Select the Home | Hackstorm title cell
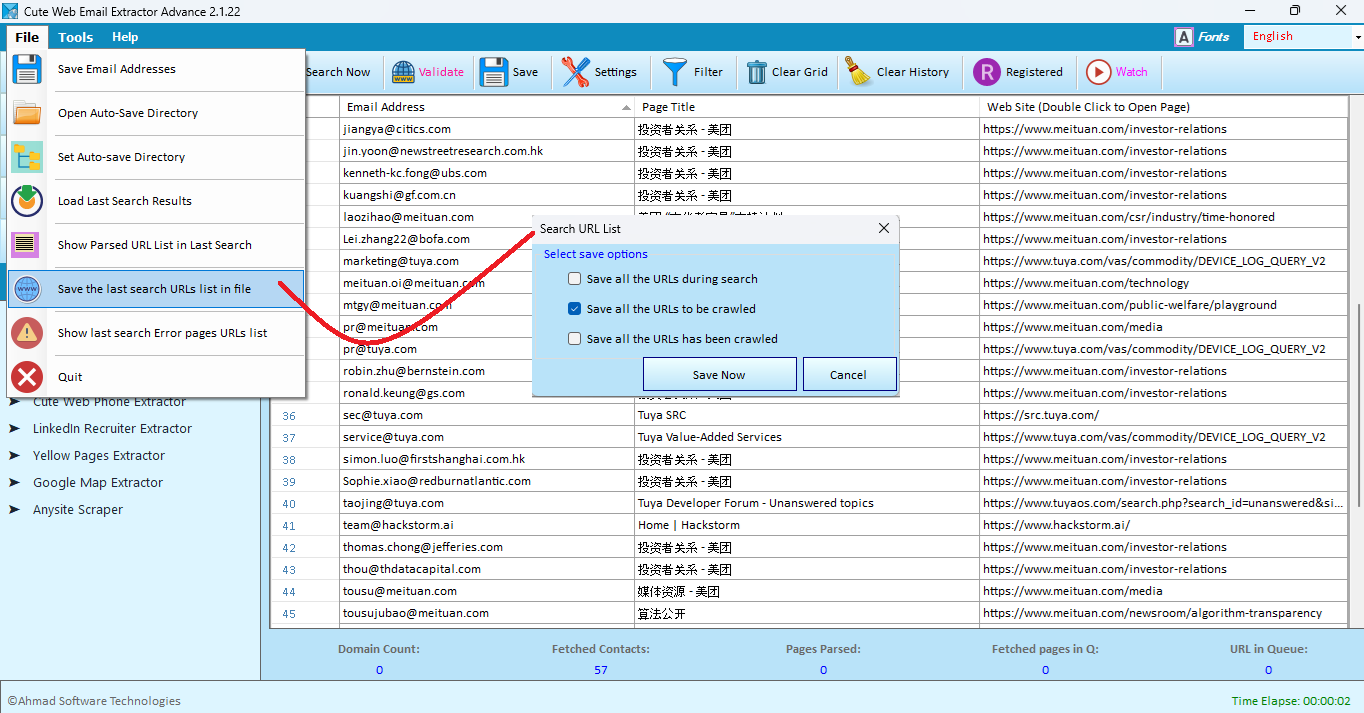 click(x=807, y=525)
